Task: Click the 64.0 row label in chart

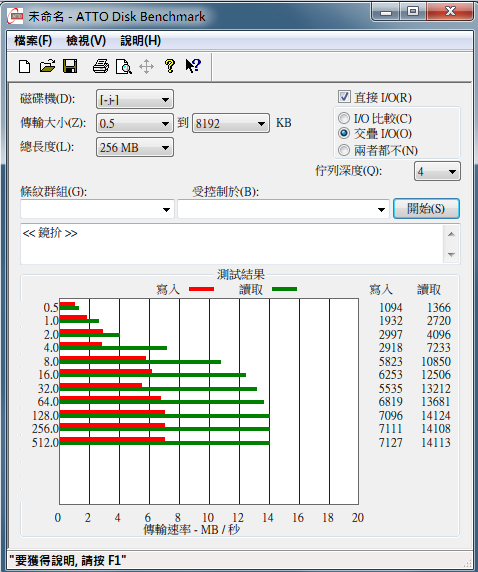Action: pos(48,402)
